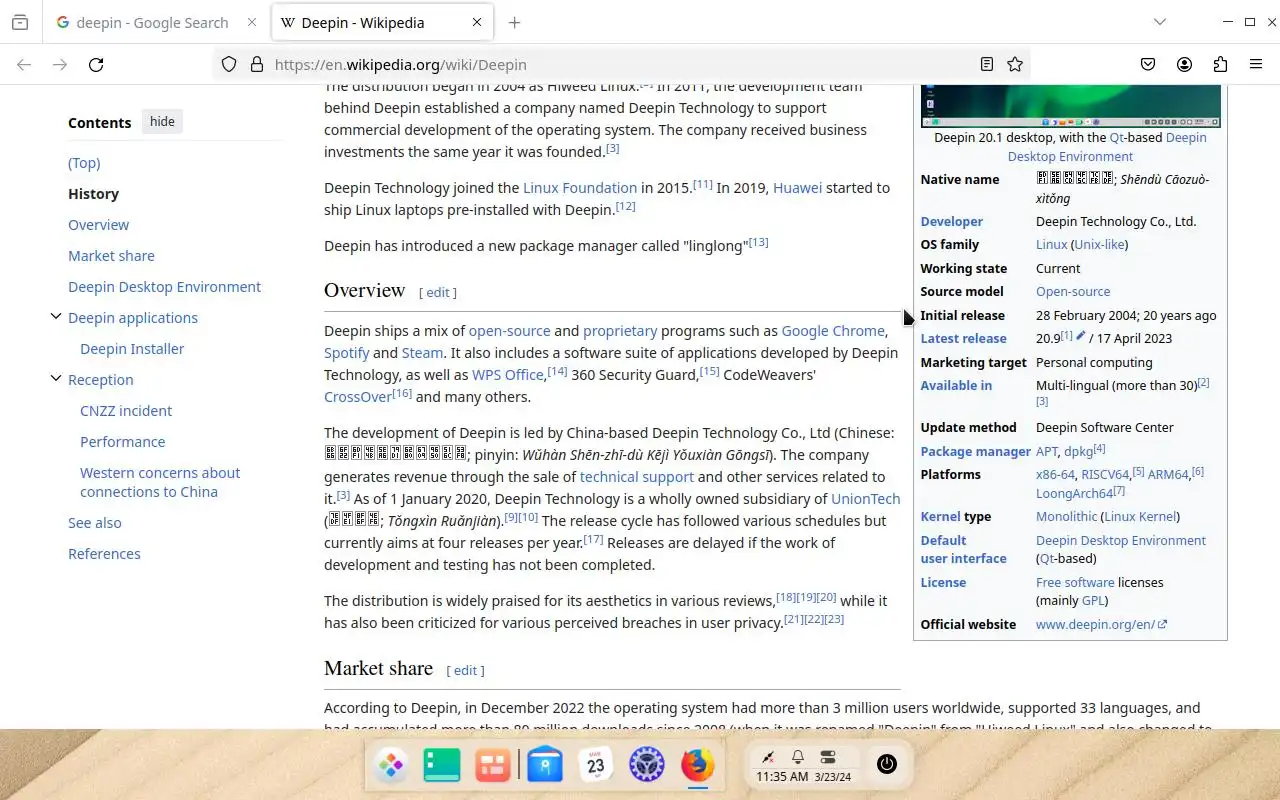Open Control Center gear dock icon
The image size is (1280, 800).
coord(647,766)
